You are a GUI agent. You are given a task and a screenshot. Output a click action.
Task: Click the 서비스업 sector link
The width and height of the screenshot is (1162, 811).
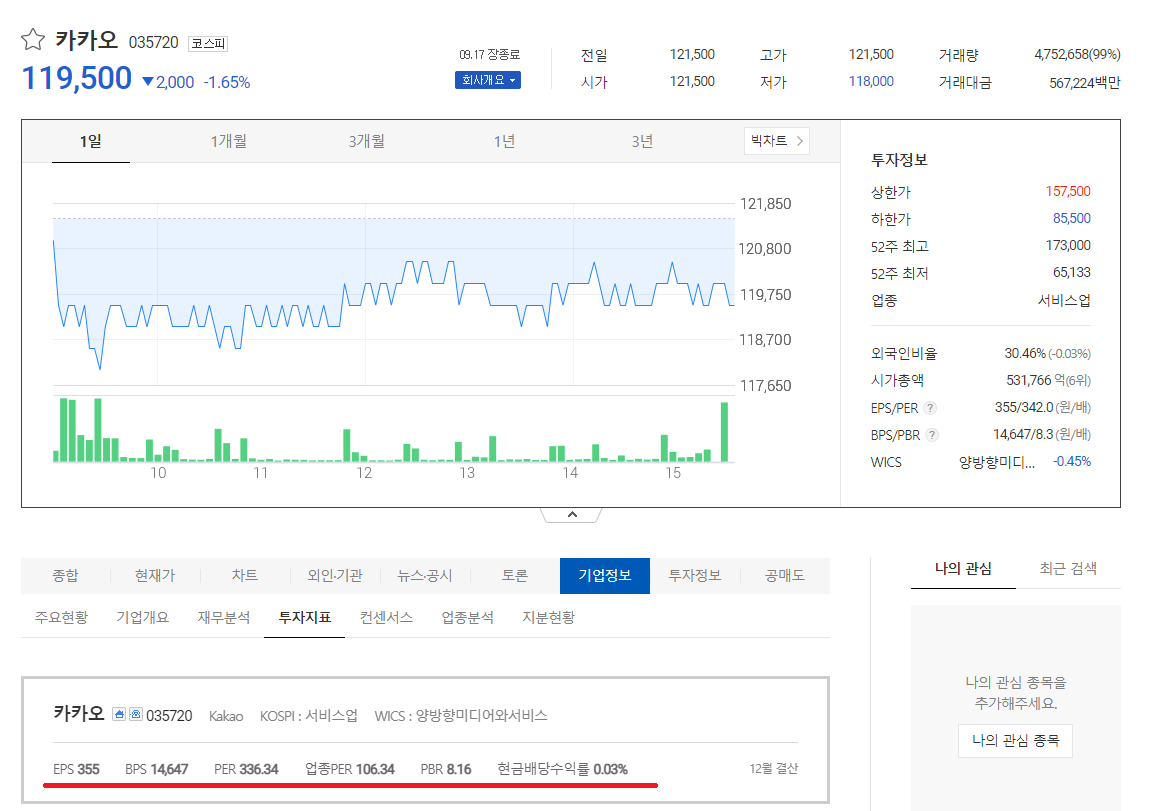point(1064,300)
